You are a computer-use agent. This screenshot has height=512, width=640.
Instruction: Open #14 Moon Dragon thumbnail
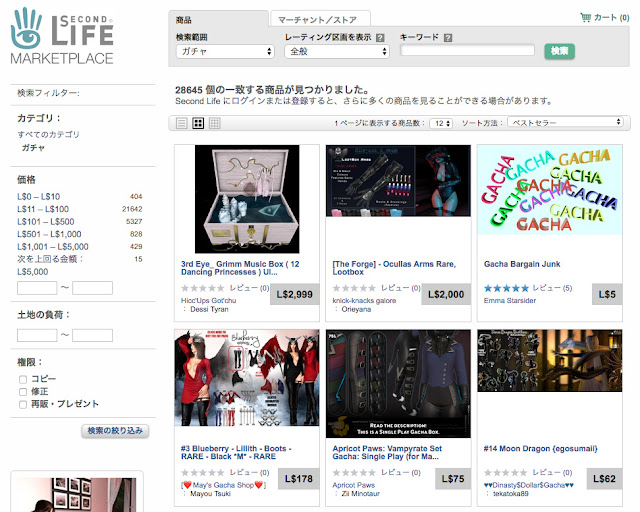point(550,361)
